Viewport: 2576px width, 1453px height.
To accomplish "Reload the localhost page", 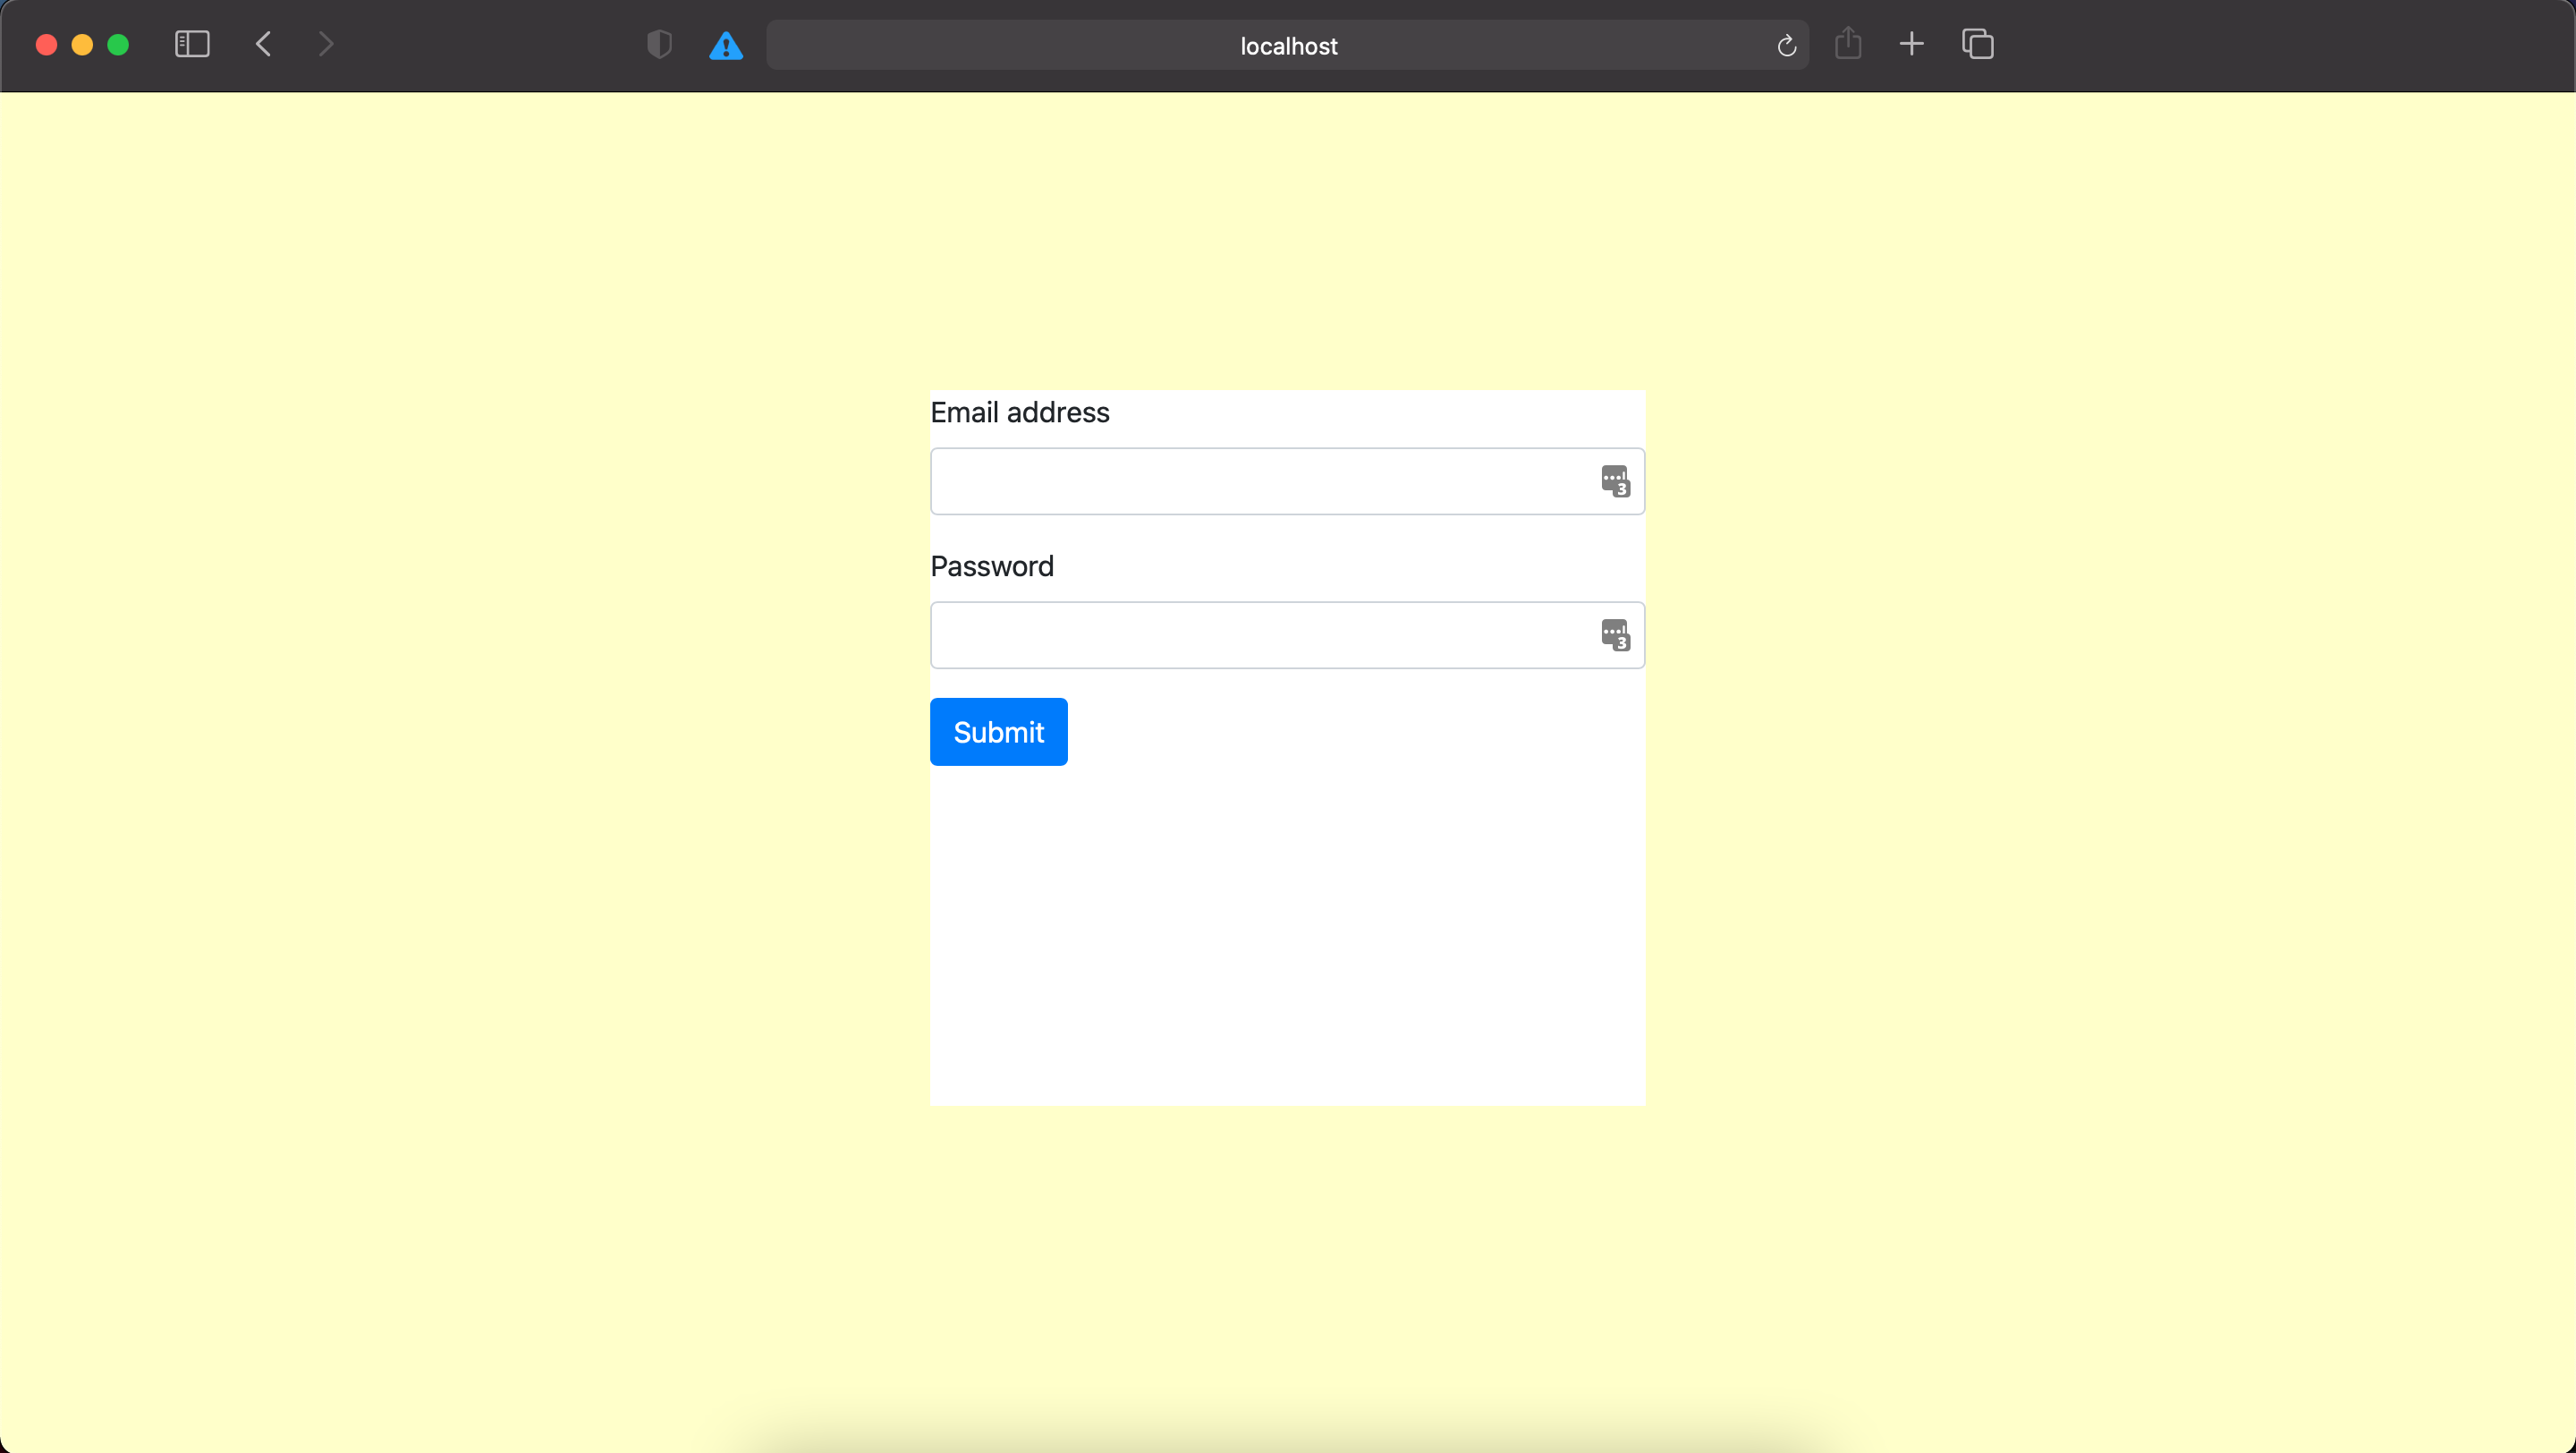I will (x=1786, y=46).
